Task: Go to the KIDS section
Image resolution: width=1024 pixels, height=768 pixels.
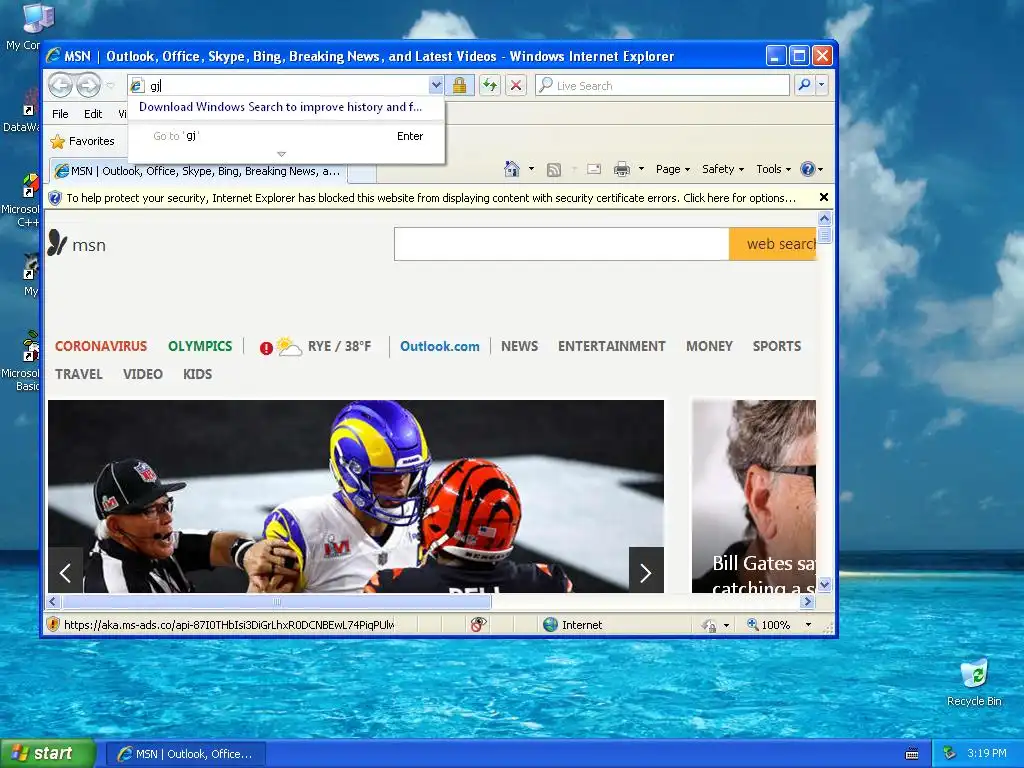Action: coord(197,374)
